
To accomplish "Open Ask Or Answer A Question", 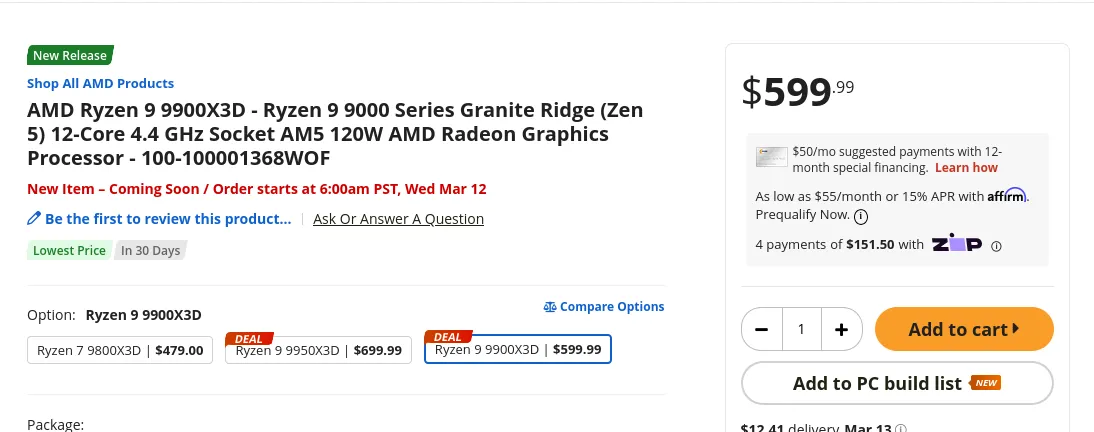I will (x=398, y=218).
